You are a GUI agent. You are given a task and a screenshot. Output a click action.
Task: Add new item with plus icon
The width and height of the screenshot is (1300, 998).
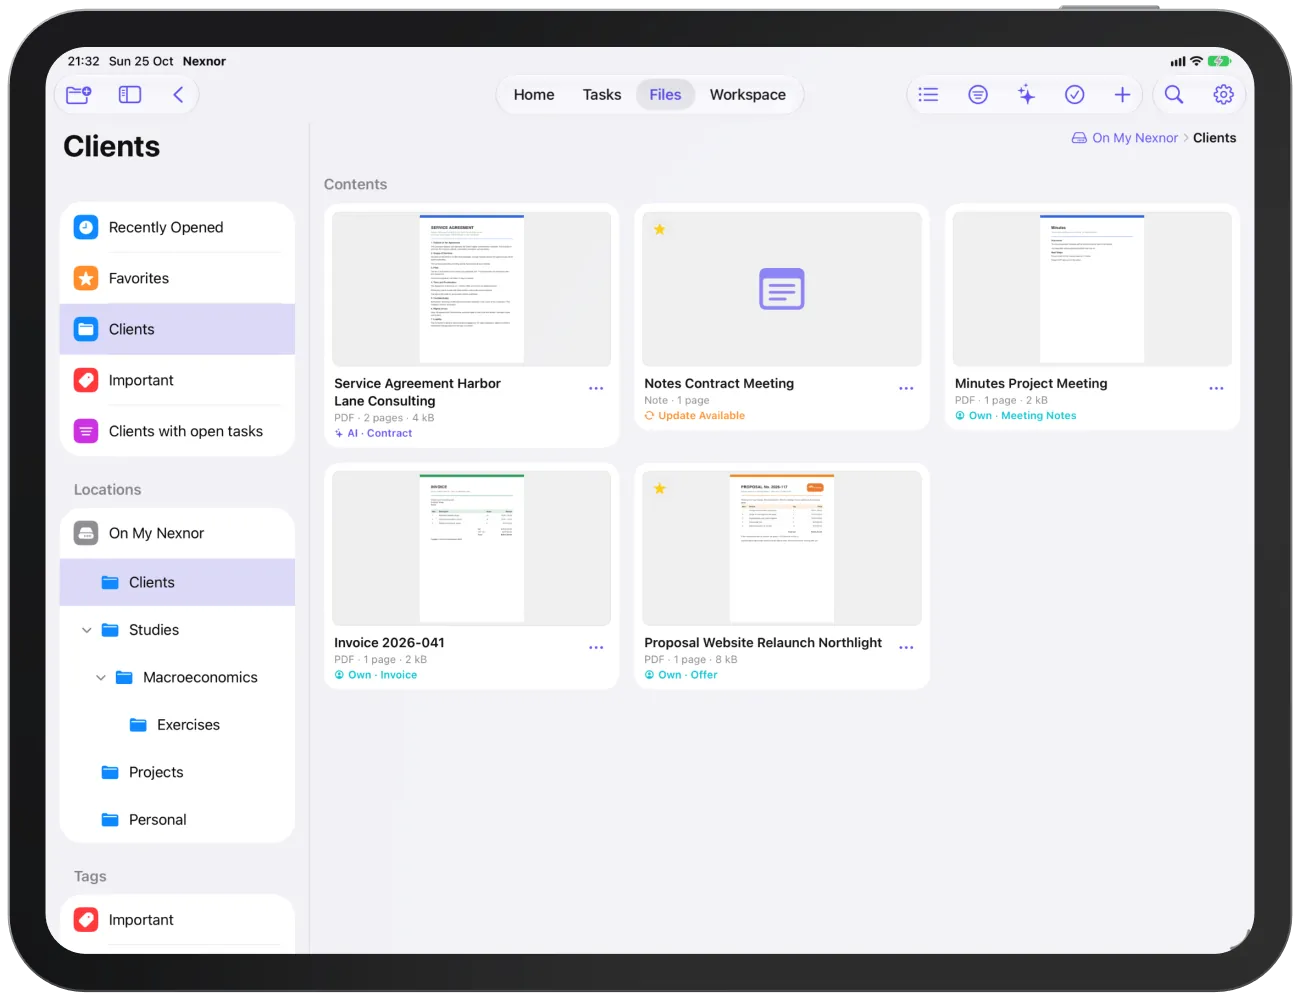pos(1122,95)
